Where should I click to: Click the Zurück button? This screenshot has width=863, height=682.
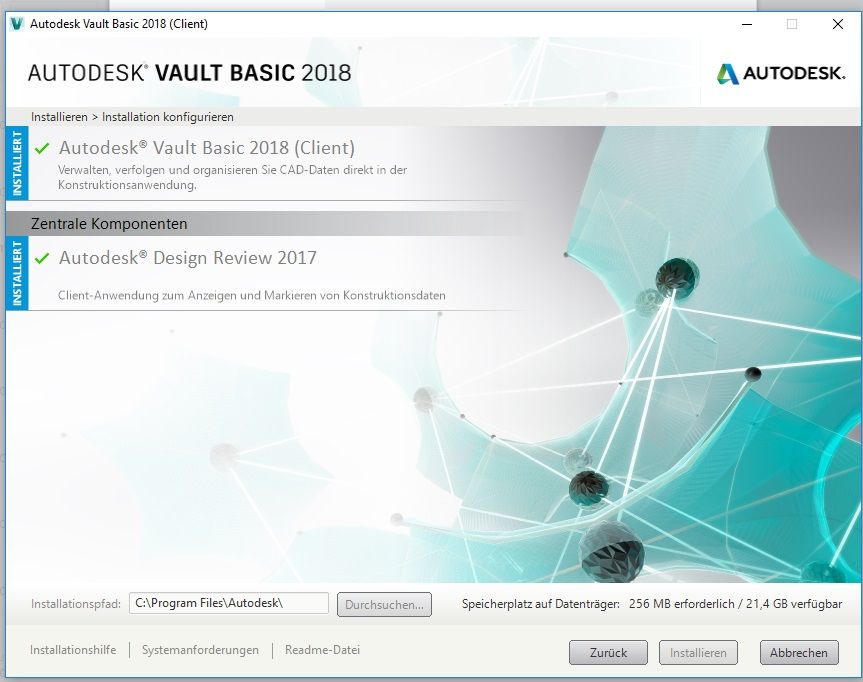(608, 652)
